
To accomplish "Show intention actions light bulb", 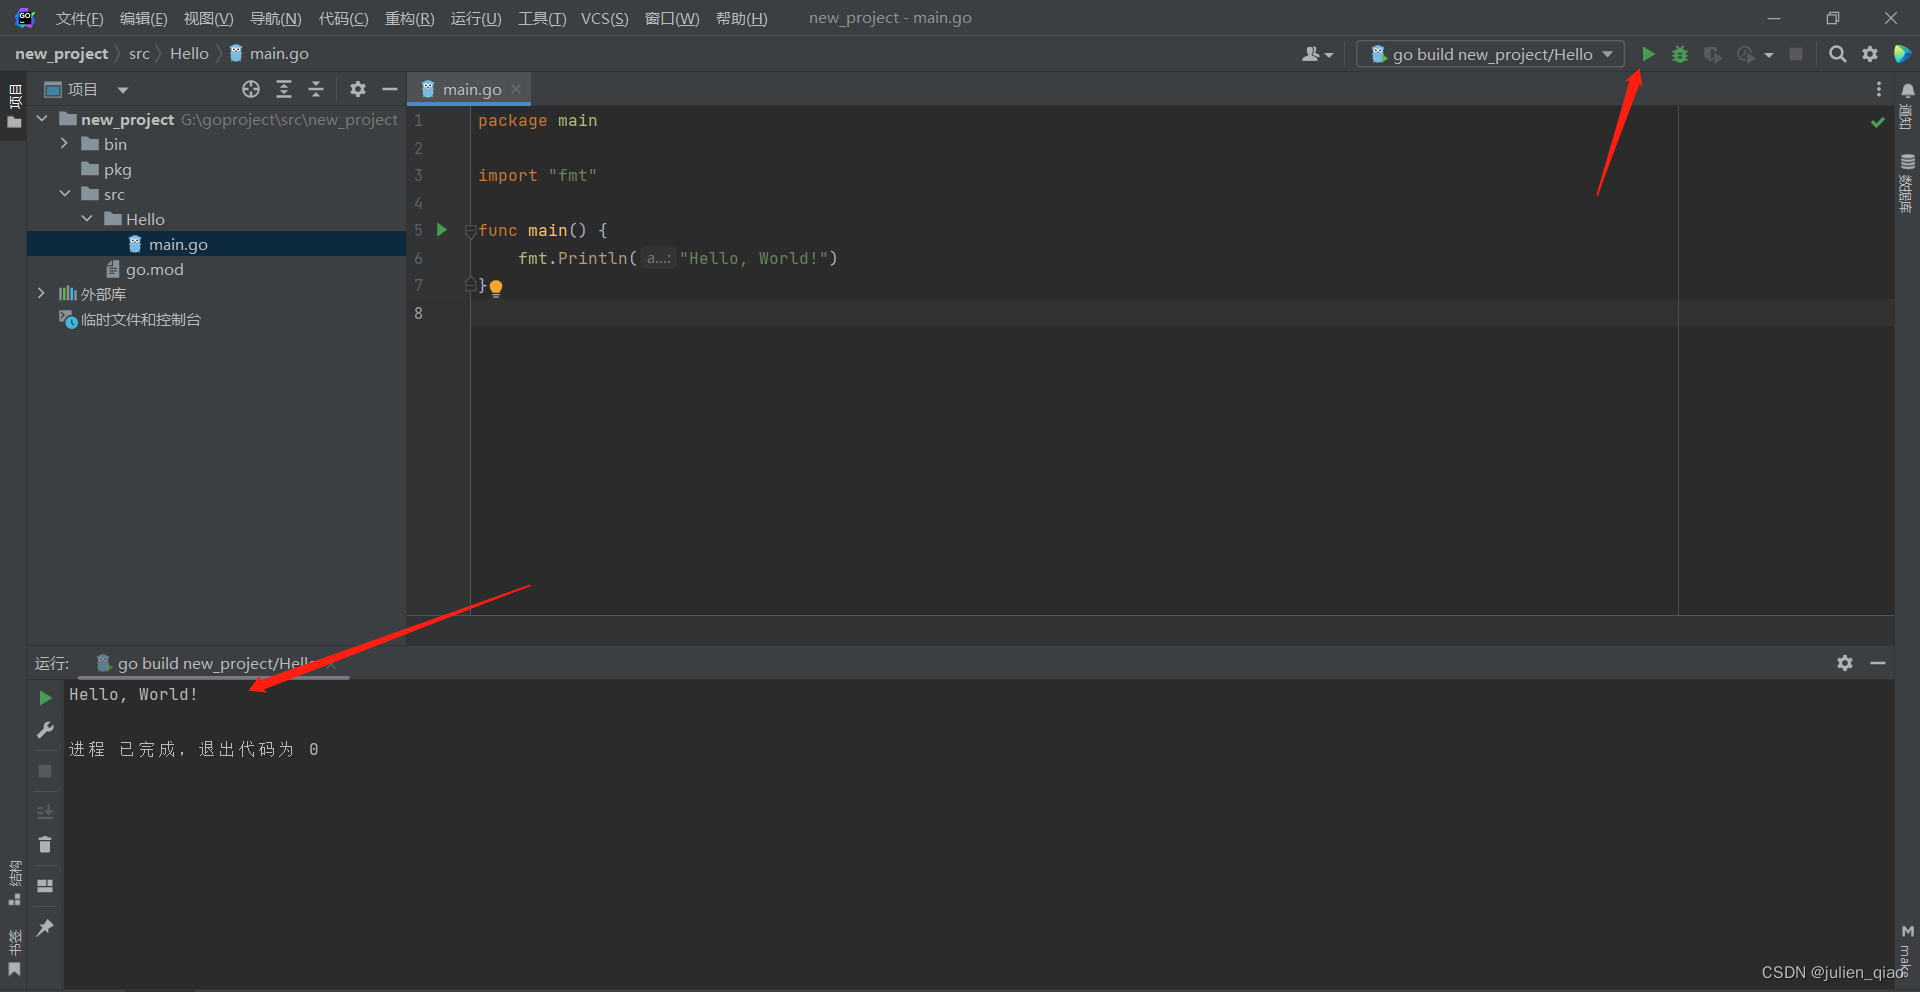I will click(x=496, y=288).
